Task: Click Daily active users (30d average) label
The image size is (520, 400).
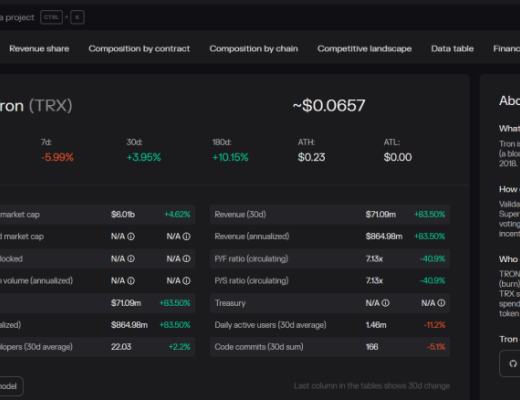Action: 270,325
